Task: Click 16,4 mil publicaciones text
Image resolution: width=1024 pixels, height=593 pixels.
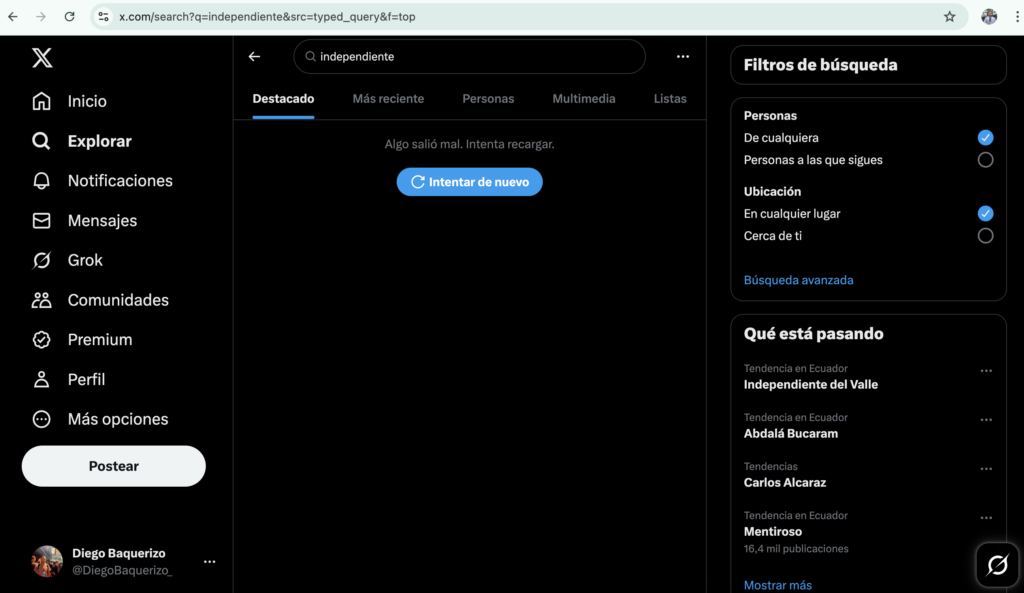Action: tap(796, 549)
